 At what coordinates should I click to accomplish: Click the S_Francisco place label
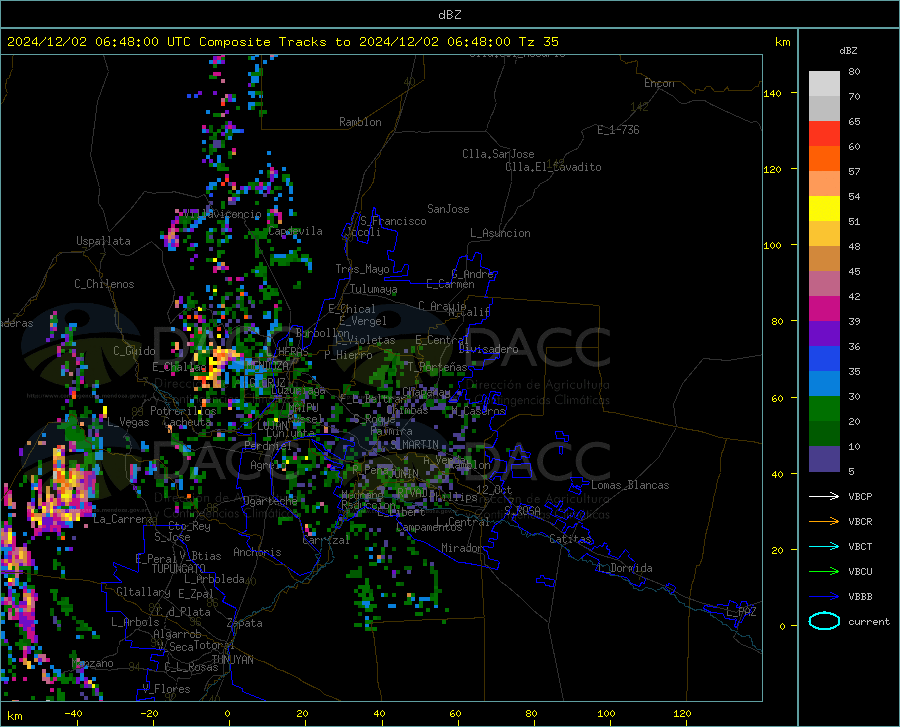[393, 221]
